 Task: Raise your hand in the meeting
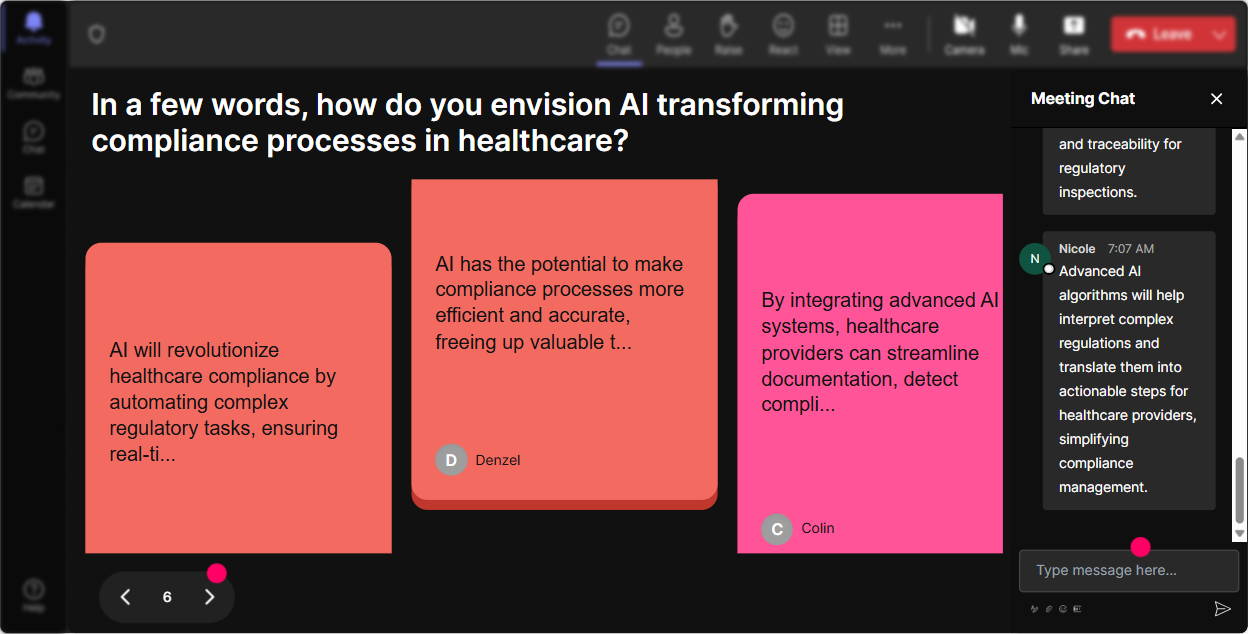(x=728, y=34)
